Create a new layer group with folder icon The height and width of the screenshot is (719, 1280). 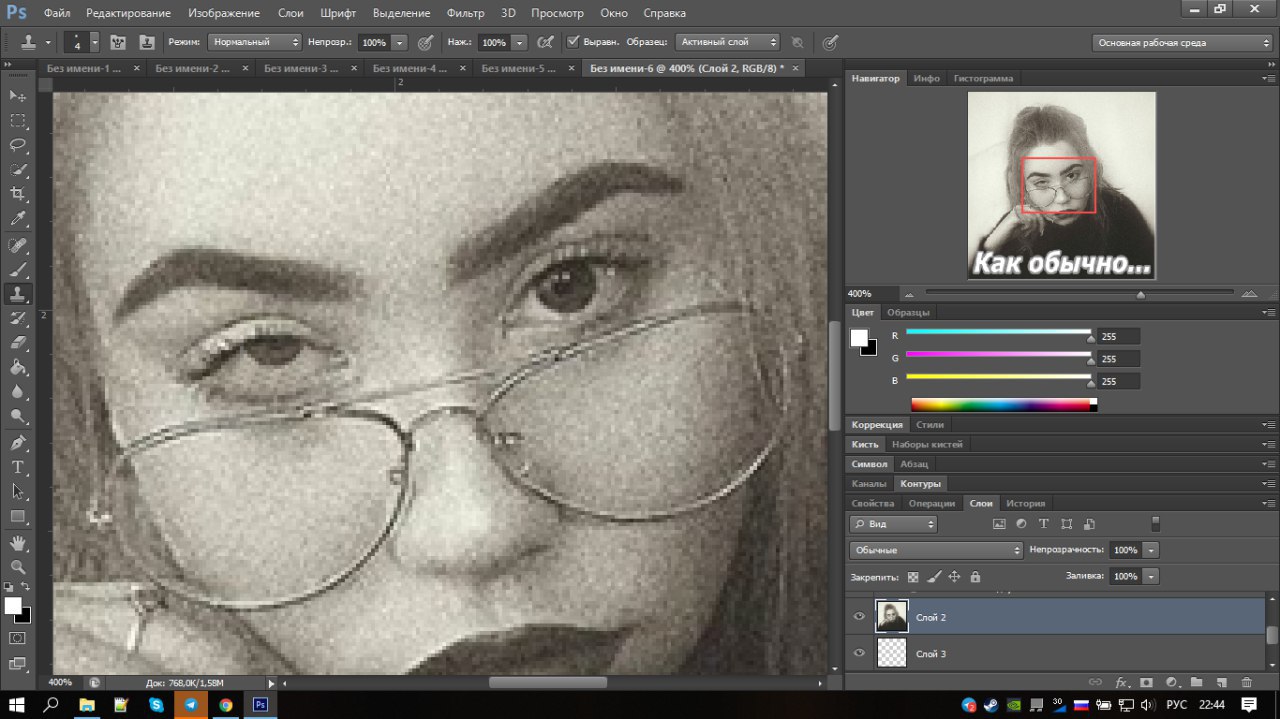coord(1196,682)
